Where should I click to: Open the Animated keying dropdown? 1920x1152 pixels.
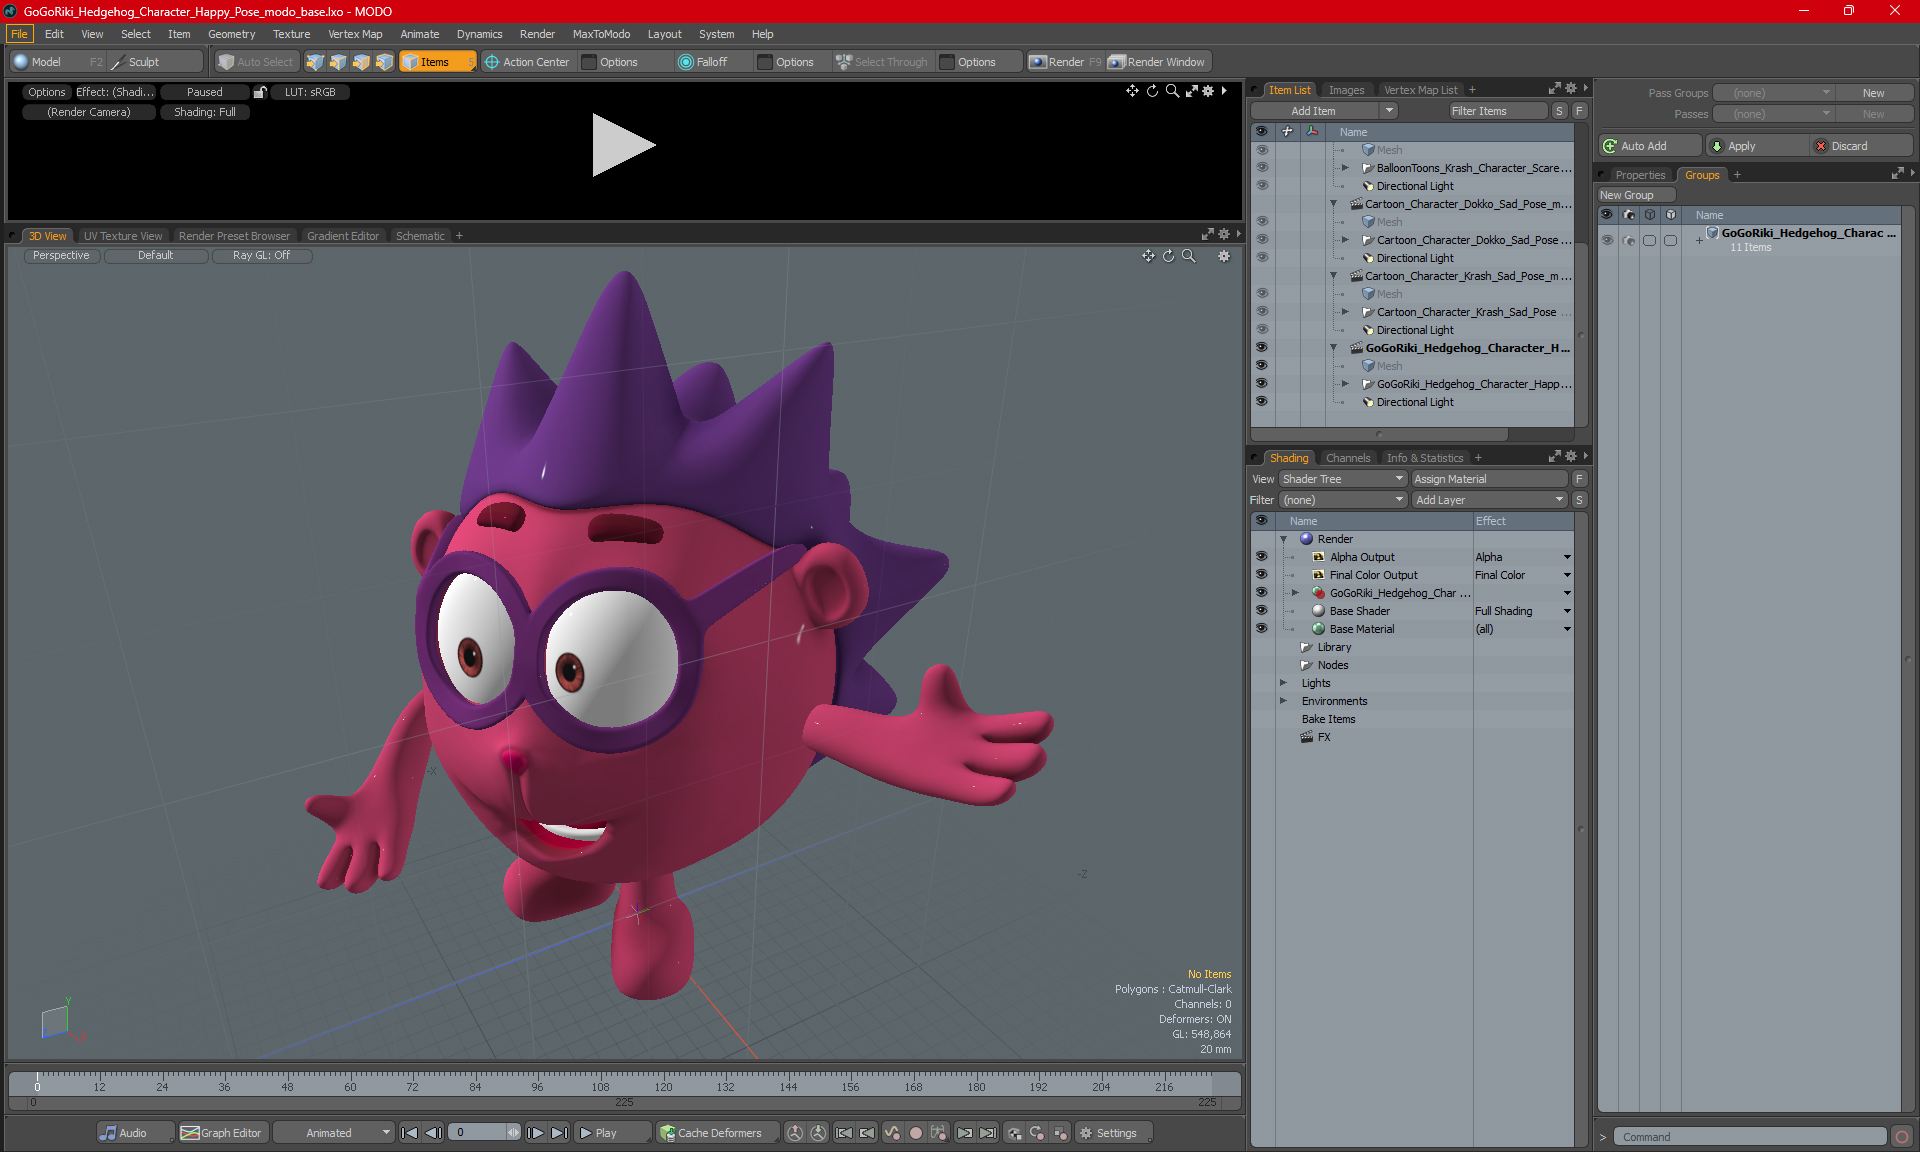tap(334, 1133)
